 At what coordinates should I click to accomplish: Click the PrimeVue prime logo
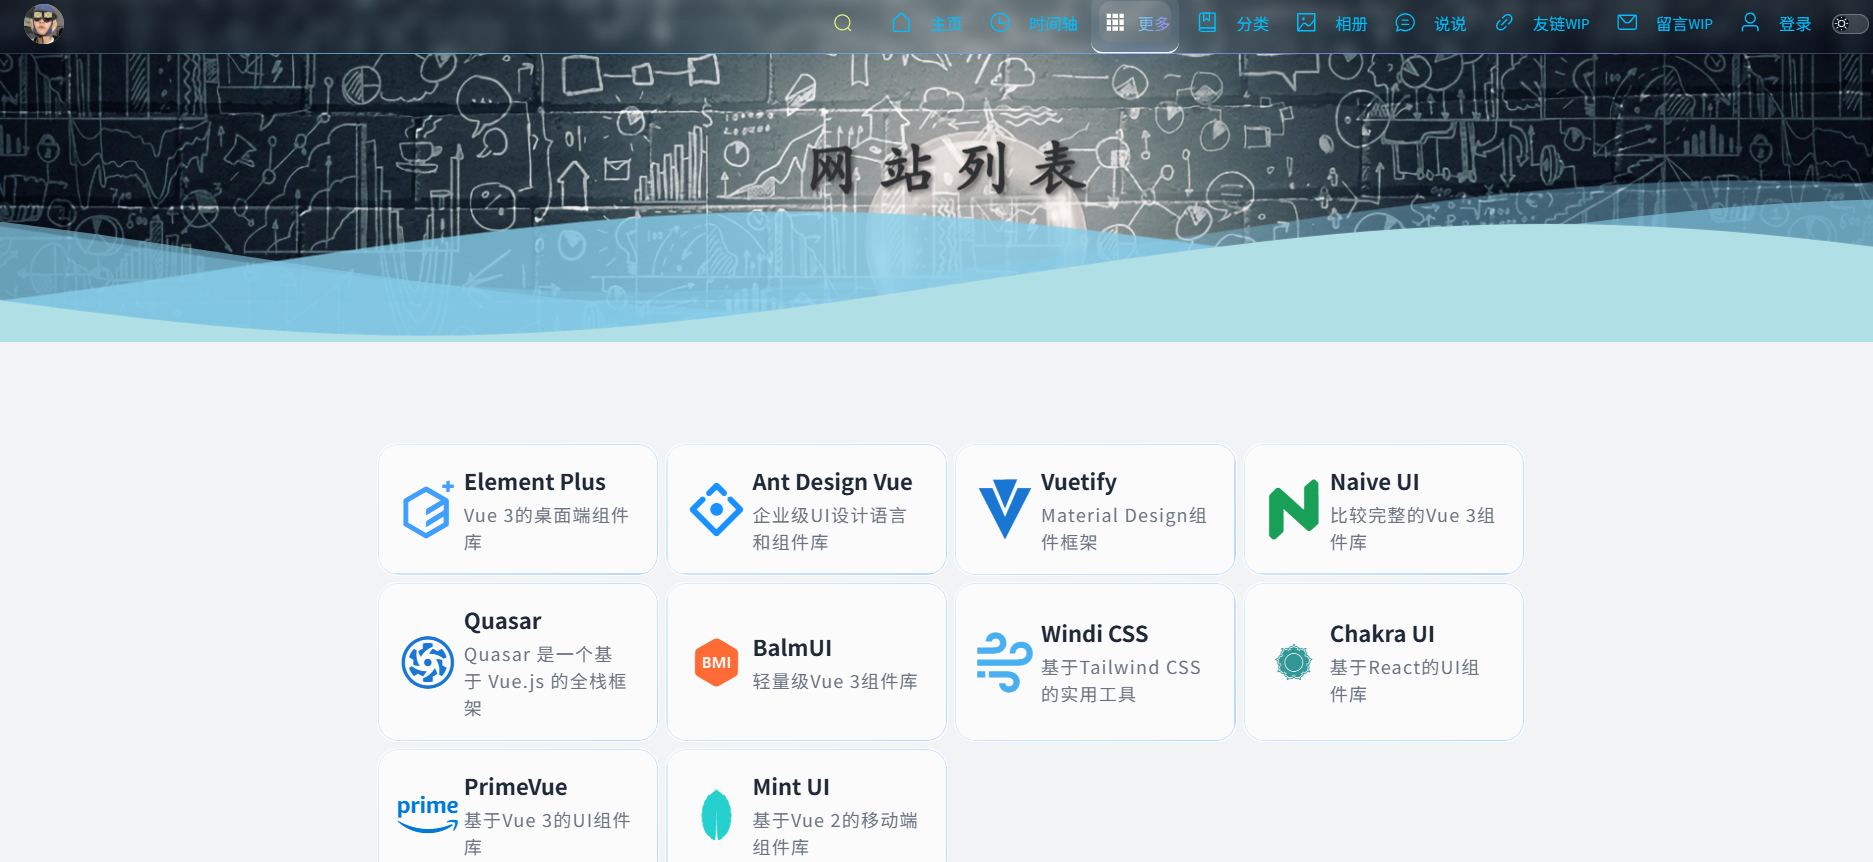tap(428, 814)
